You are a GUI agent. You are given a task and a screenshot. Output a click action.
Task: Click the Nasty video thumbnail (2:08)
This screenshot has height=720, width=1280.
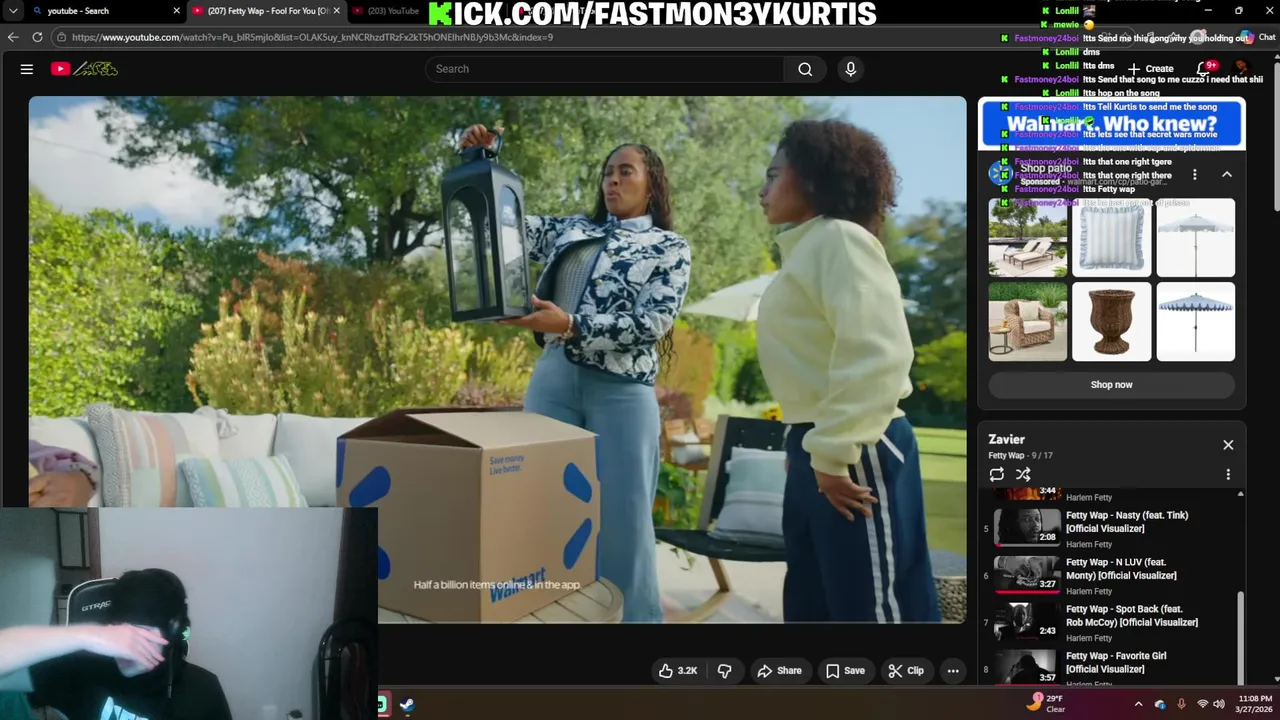click(1027, 526)
